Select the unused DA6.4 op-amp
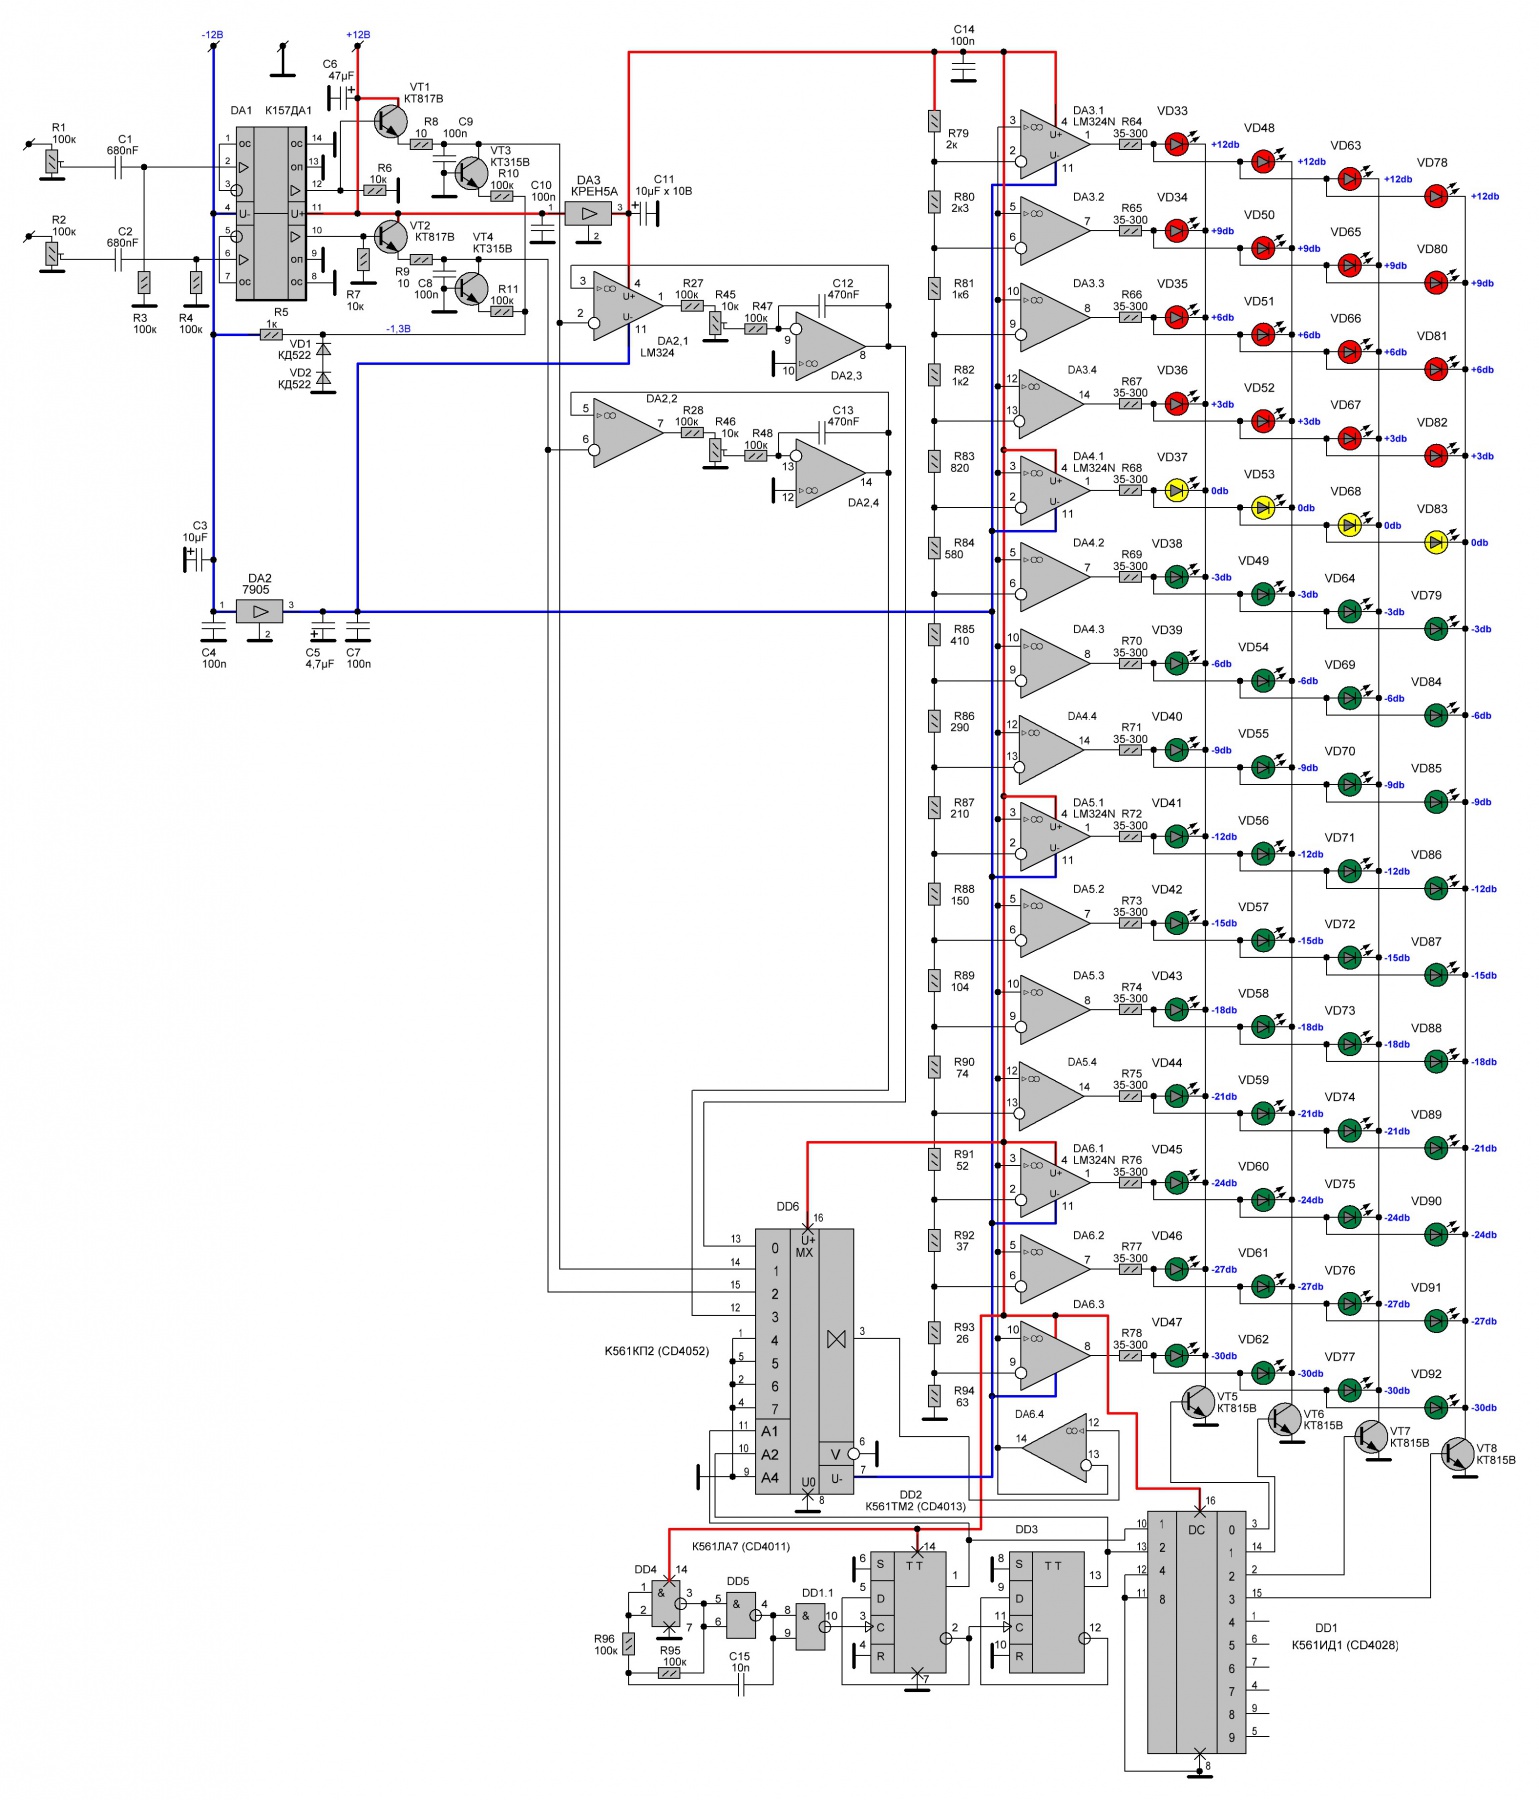 coord(1055,1449)
